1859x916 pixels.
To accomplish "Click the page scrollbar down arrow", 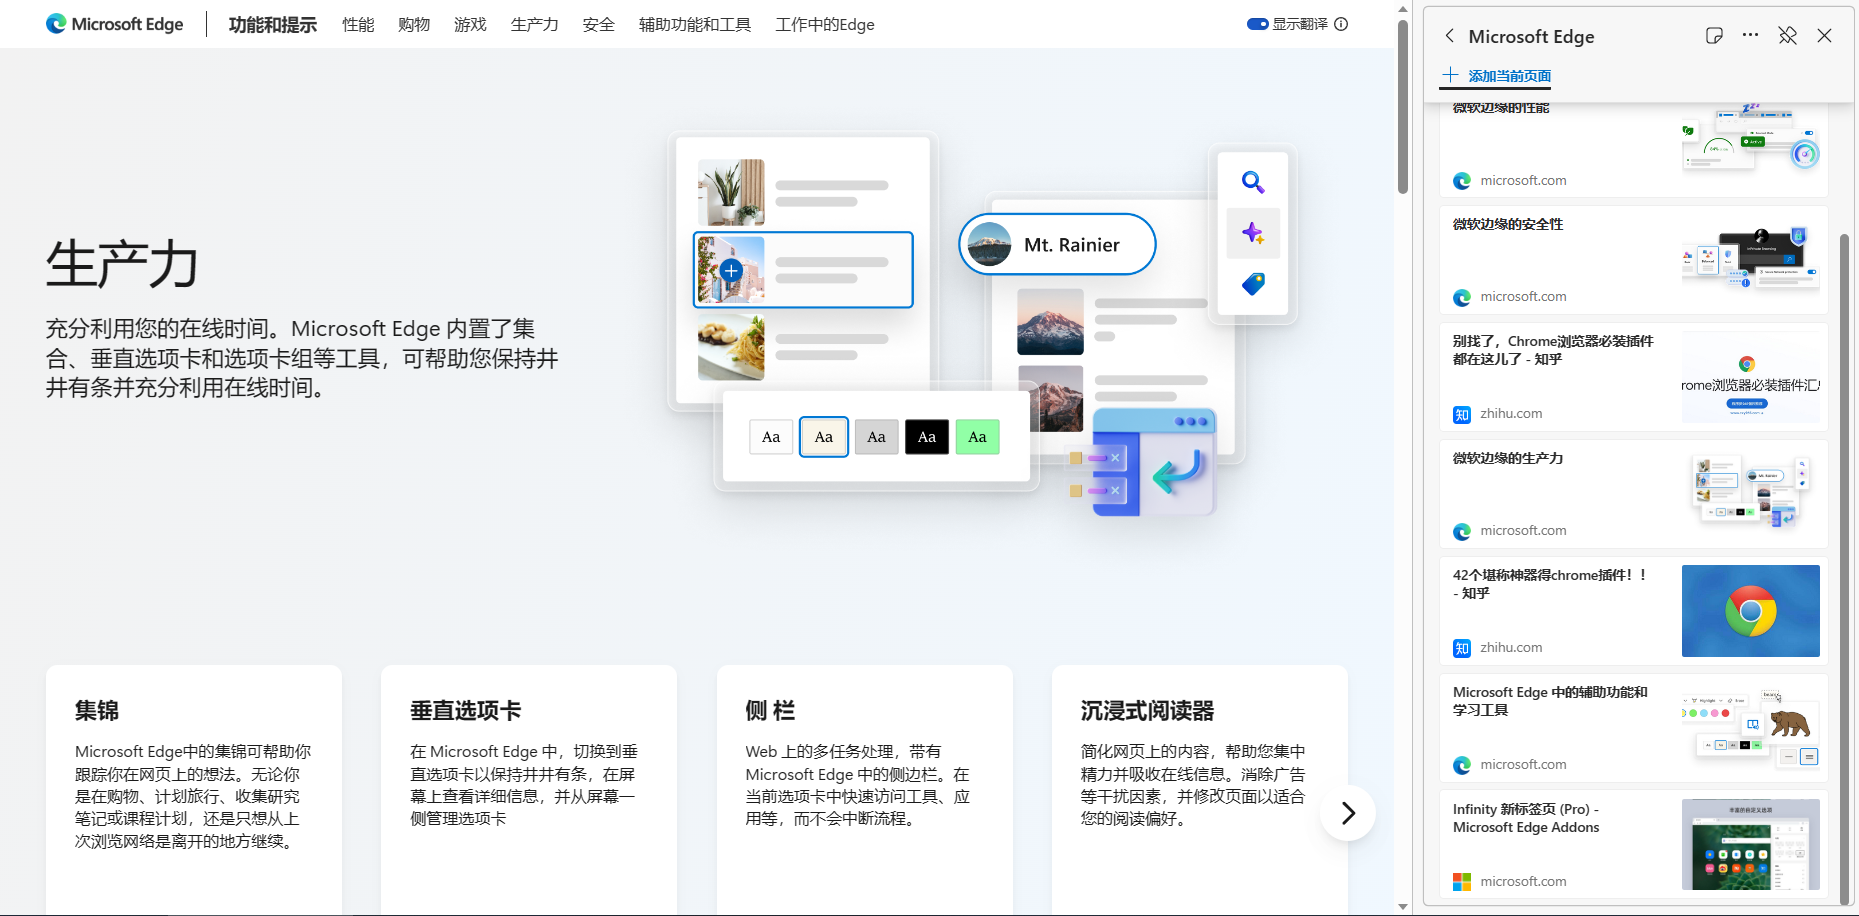I will (x=1403, y=907).
